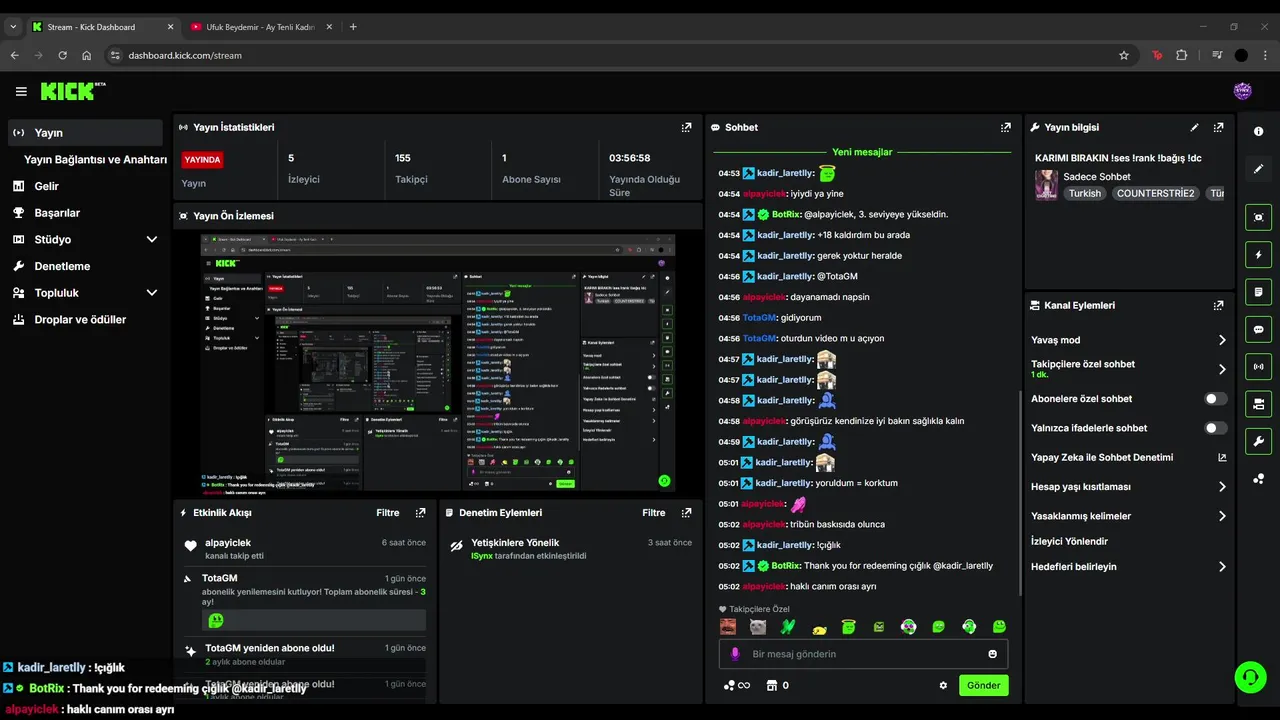This screenshot has width=1280, height=720.
Task: Toggle the broadcast signal icon in right sidebar
Action: (1258, 366)
